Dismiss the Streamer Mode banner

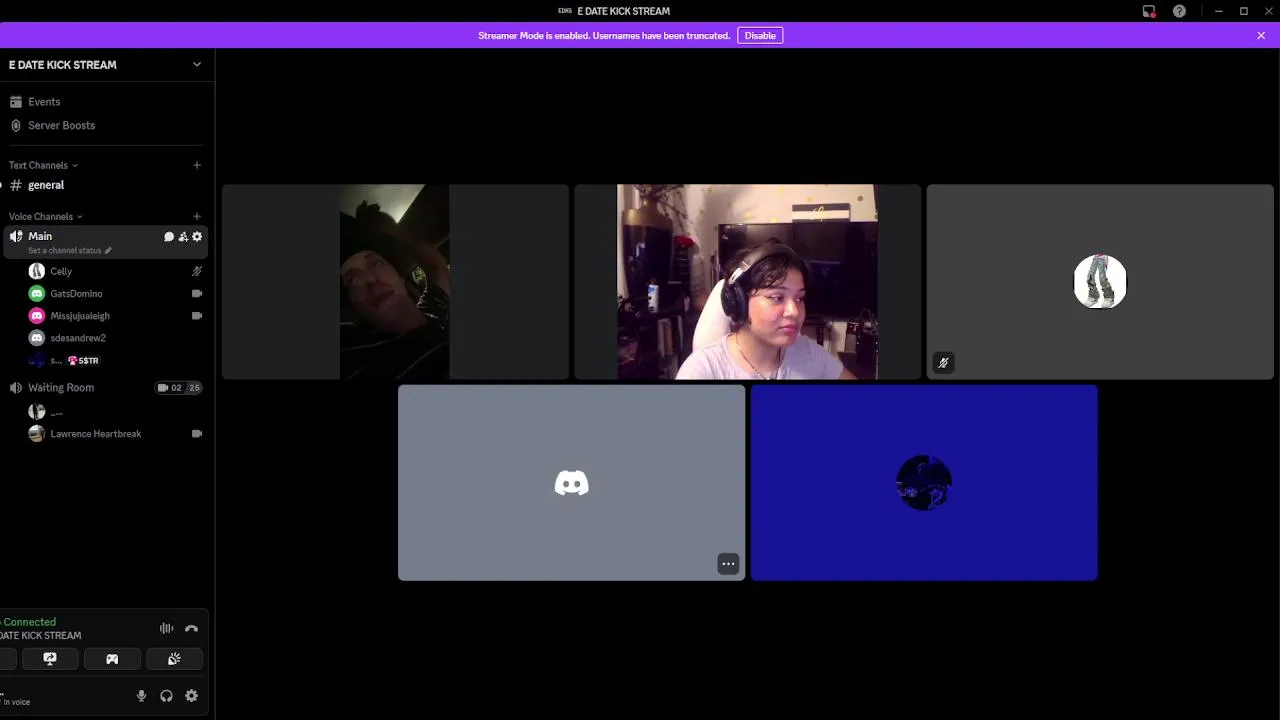coord(1261,35)
